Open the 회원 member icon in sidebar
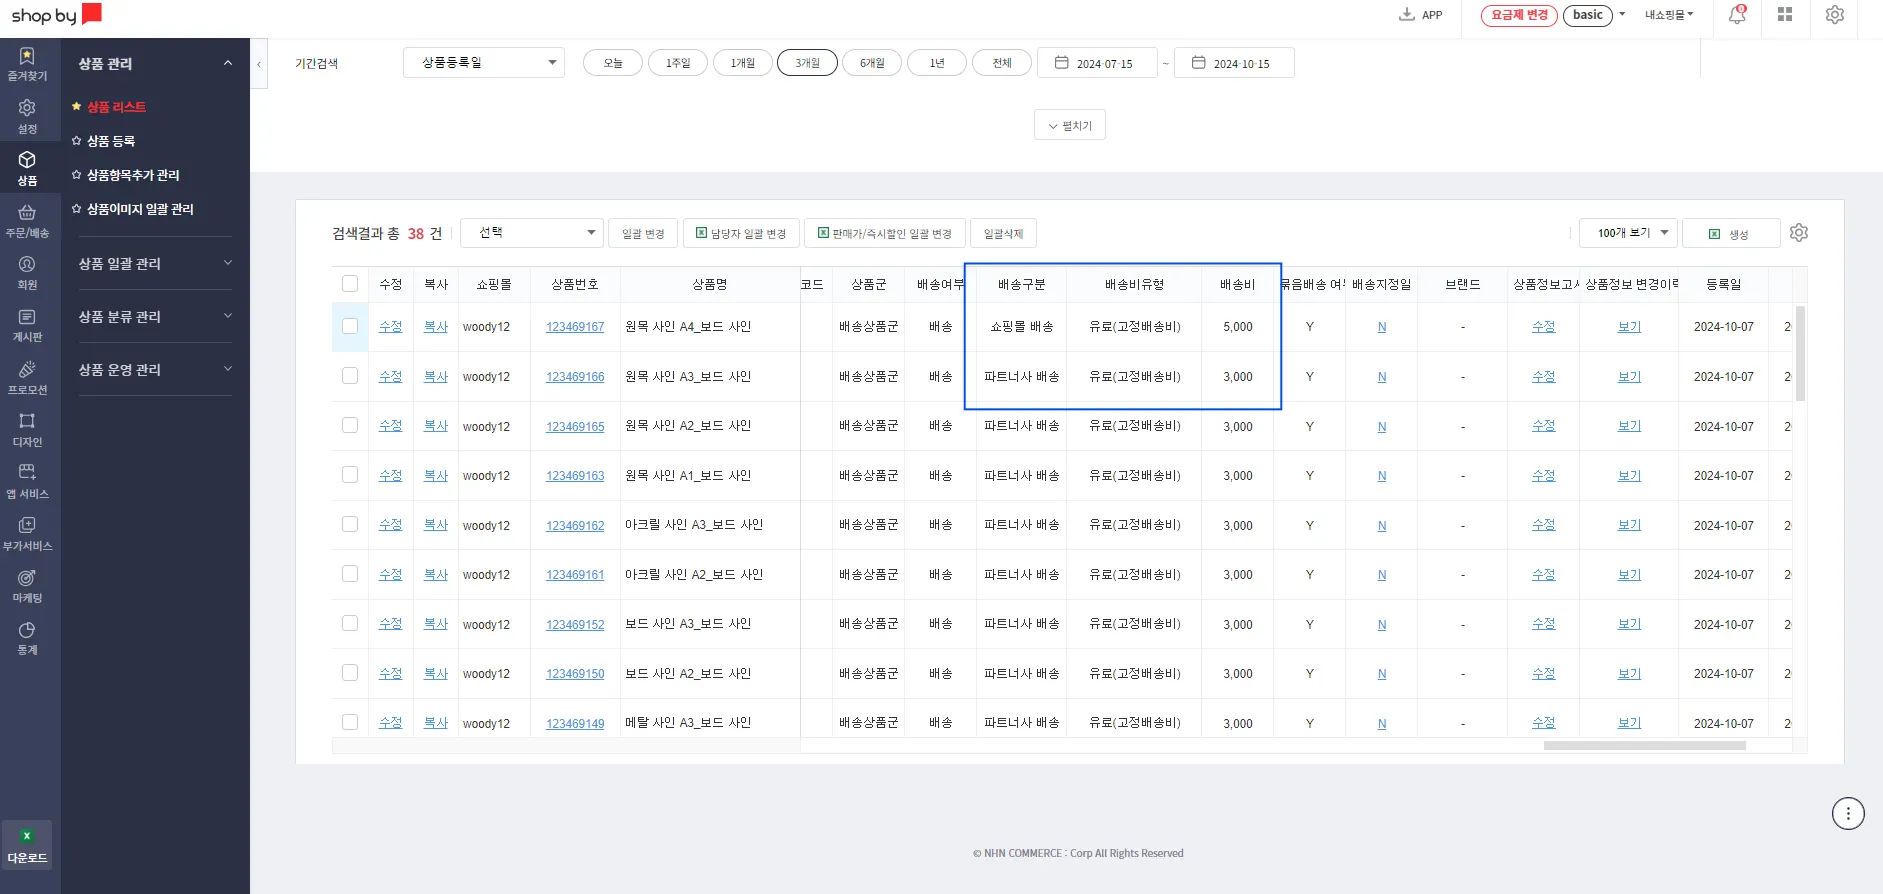The image size is (1883, 894). coord(27,265)
